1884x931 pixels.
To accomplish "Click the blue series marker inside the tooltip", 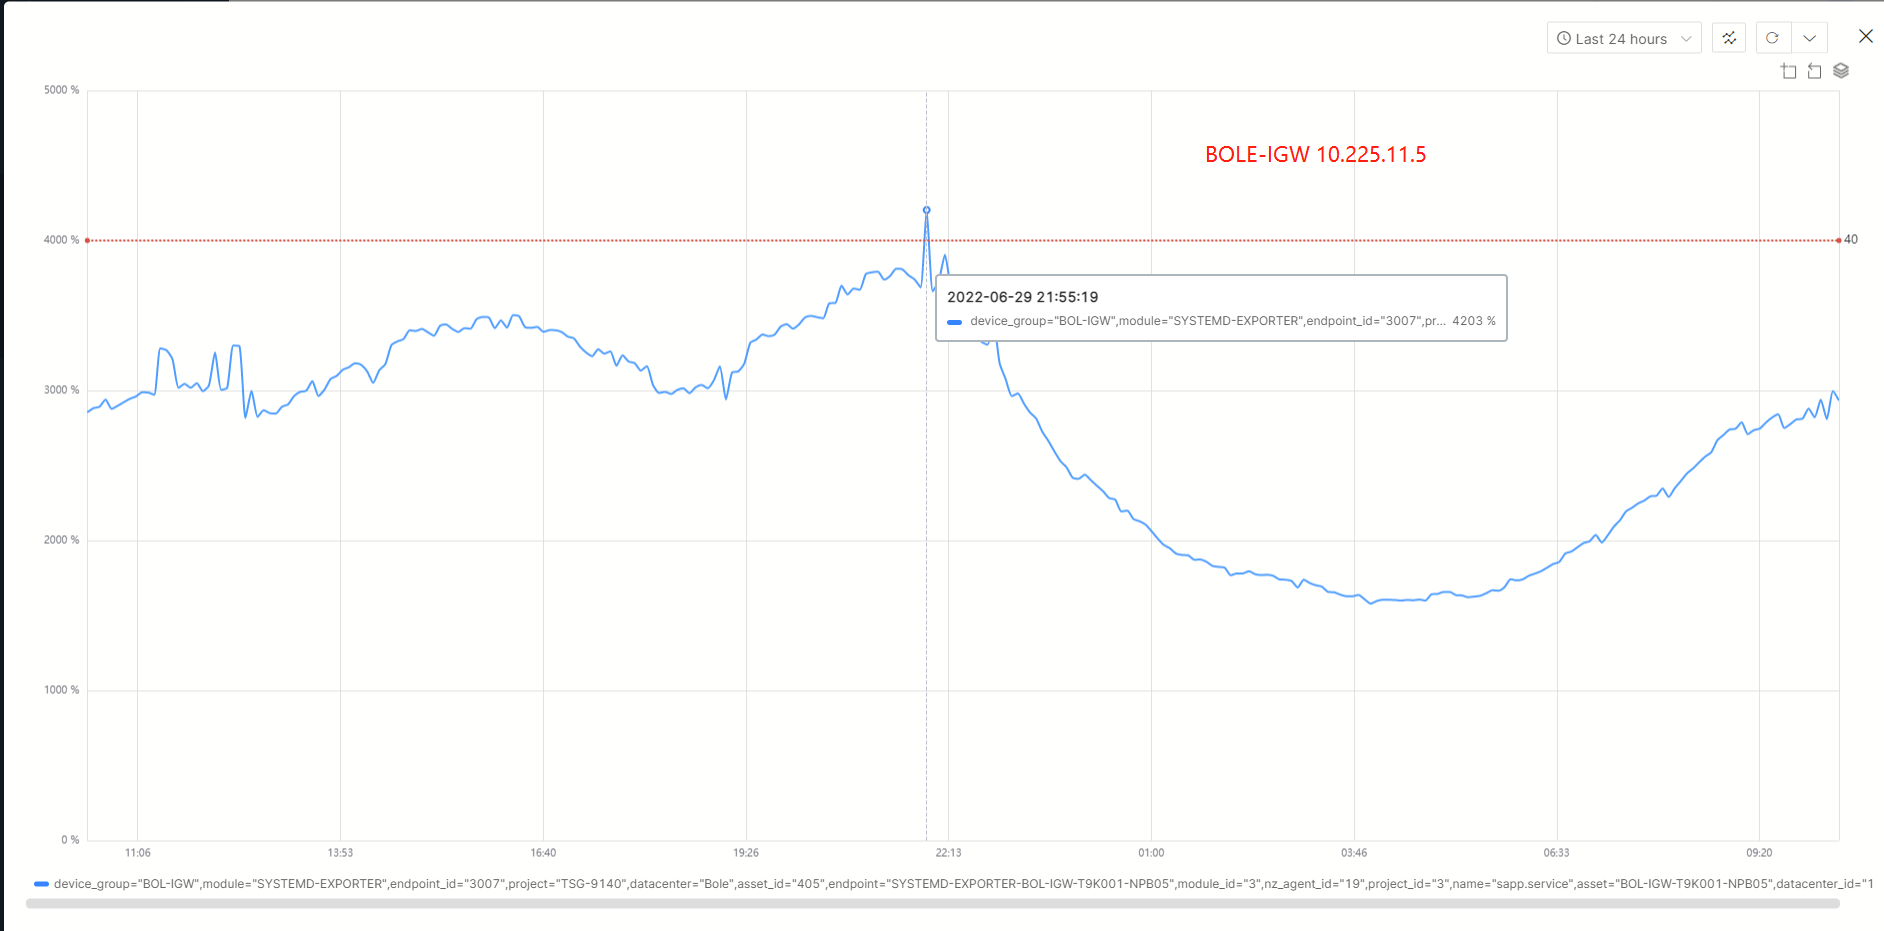I will pos(955,322).
